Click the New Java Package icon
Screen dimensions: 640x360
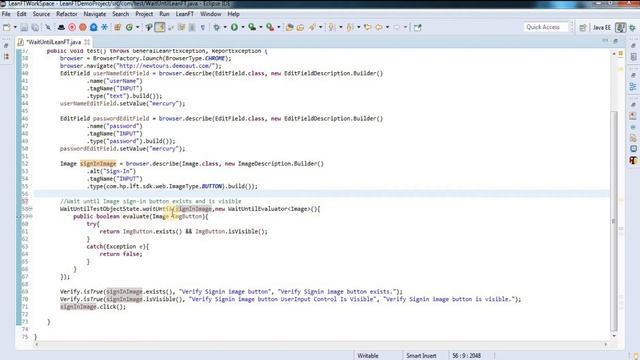(289, 27)
